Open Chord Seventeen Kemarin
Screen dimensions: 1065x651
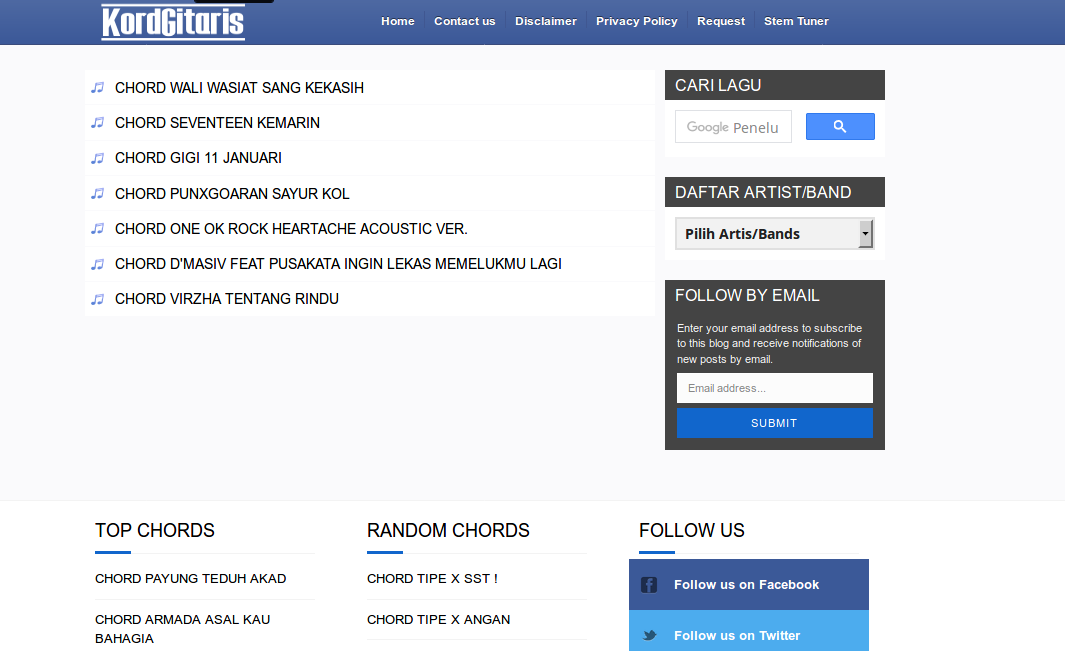point(217,122)
